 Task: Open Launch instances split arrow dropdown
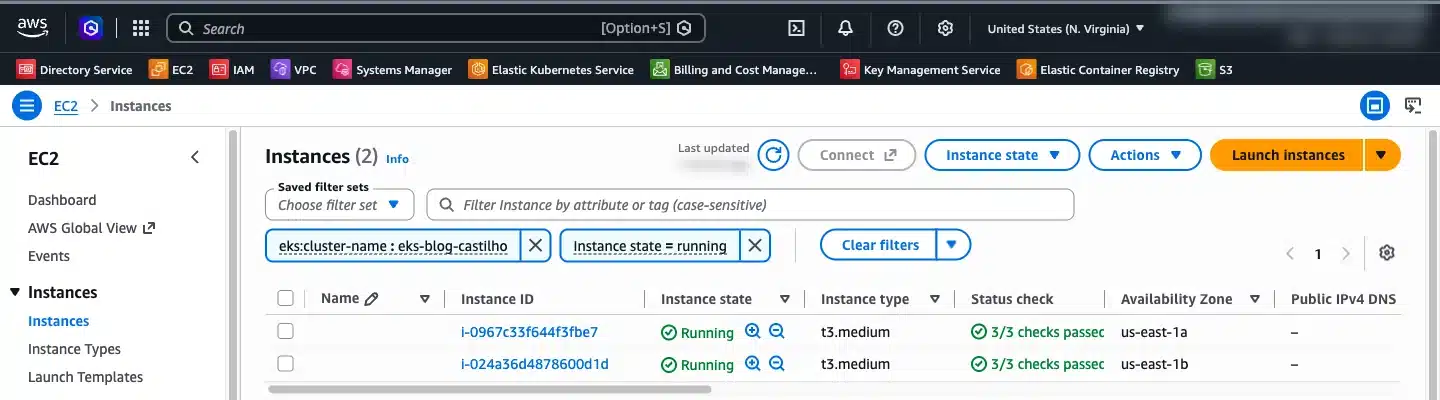click(x=1381, y=155)
